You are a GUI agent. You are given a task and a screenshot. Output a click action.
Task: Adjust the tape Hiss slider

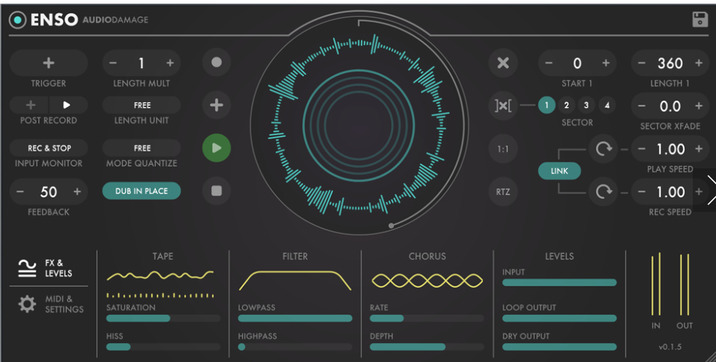tap(163, 347)
